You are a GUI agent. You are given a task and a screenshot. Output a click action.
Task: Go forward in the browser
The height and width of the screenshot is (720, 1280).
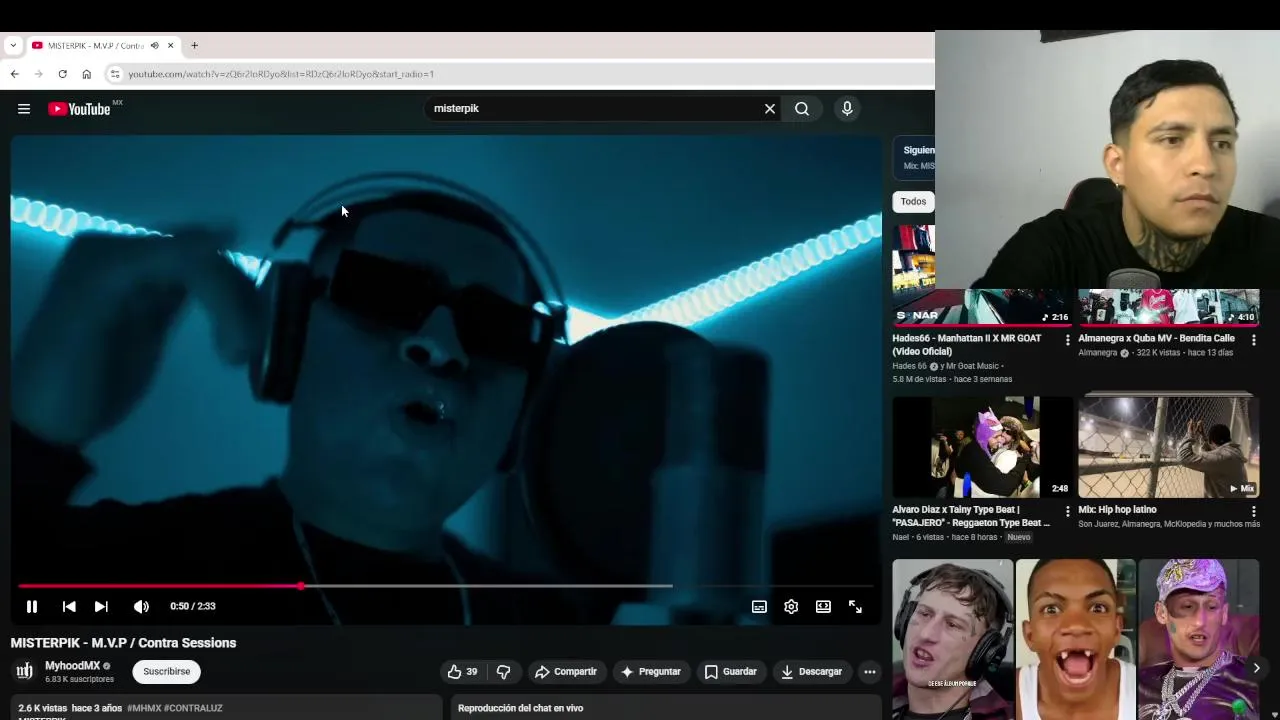pos(38,74)
